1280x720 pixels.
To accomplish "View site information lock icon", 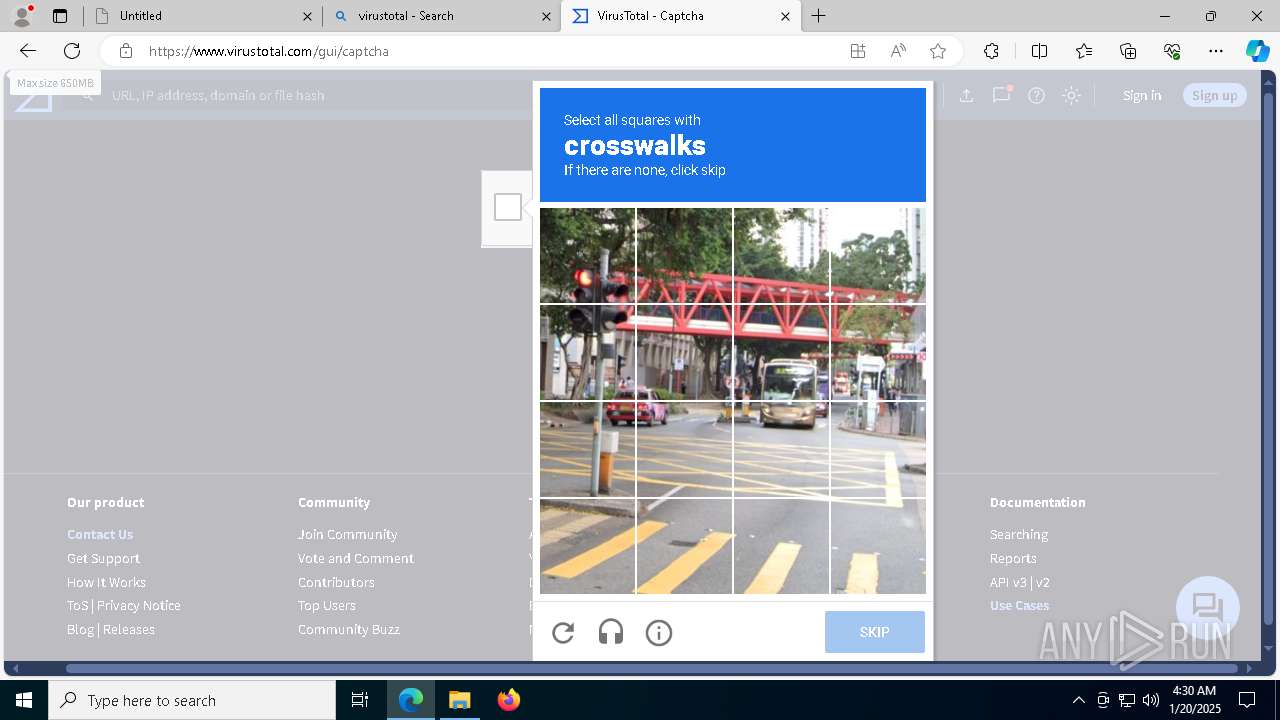I will pos(125,51).
